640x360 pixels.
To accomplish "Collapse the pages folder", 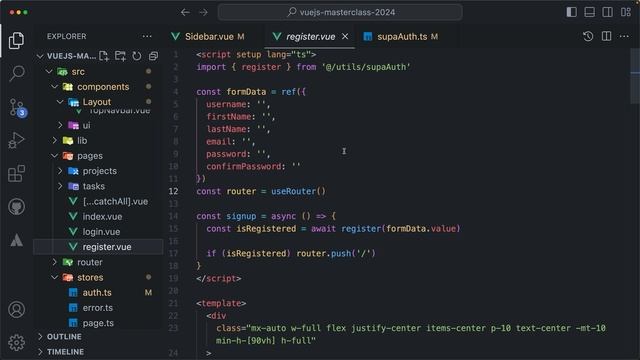I will [x=55, y=156].
